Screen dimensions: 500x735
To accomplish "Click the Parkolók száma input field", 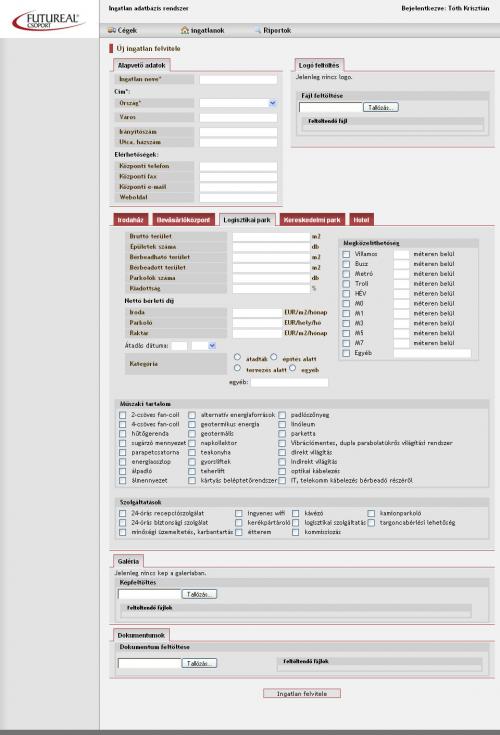I will tap(271, 278).
